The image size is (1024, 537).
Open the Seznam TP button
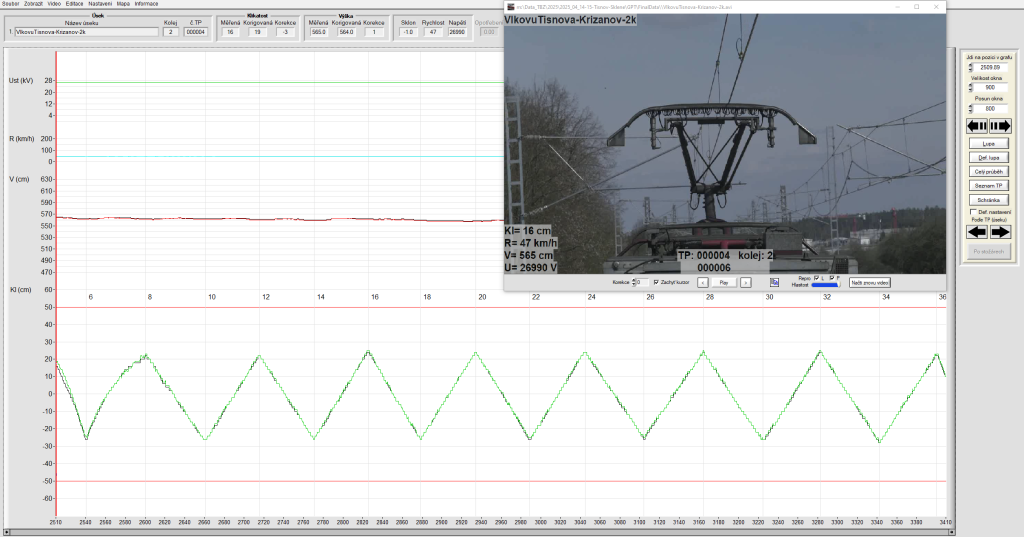click(989, 186)
